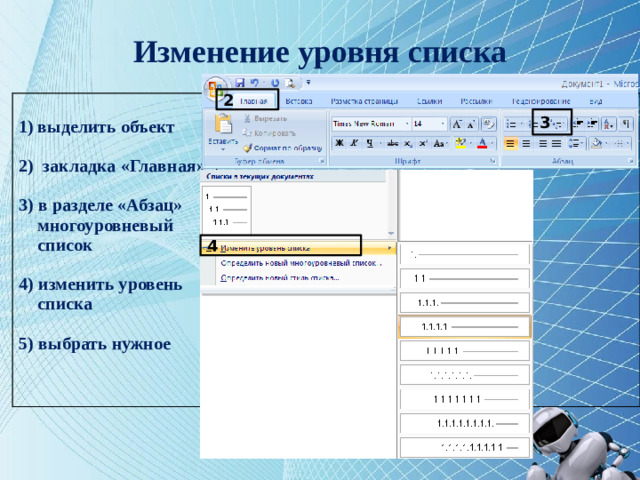Click Формат по образцу format painter
The height and width of the screenshot is (480, 640).
tap(282, 148)
